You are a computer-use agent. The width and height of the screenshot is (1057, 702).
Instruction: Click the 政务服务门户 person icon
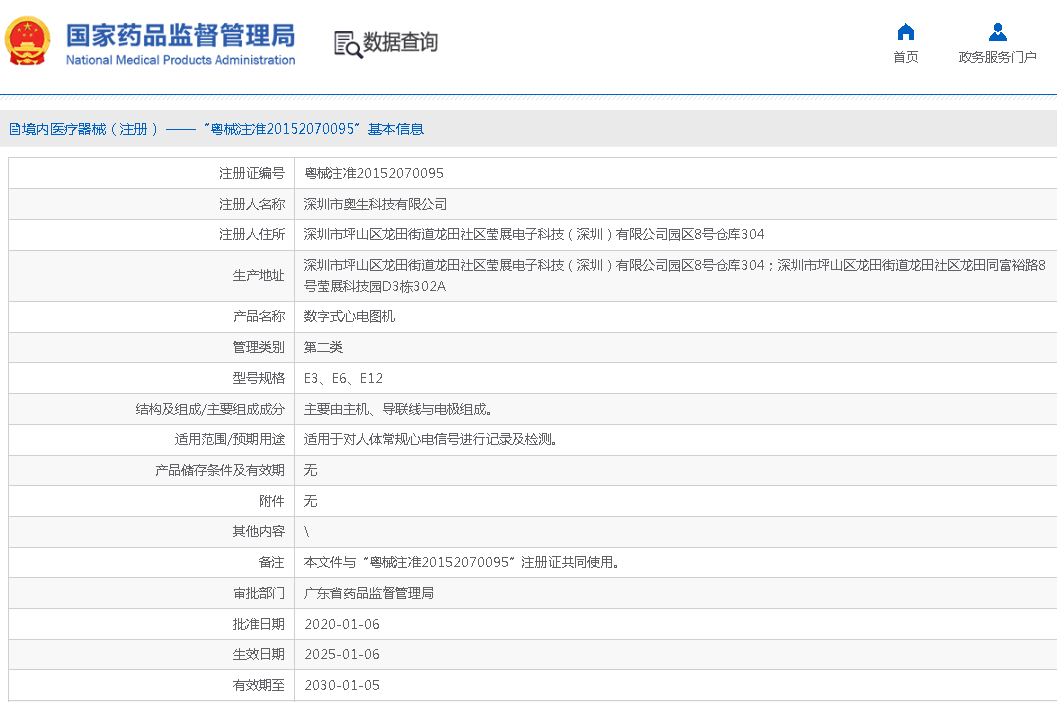(x=997, y=32)
